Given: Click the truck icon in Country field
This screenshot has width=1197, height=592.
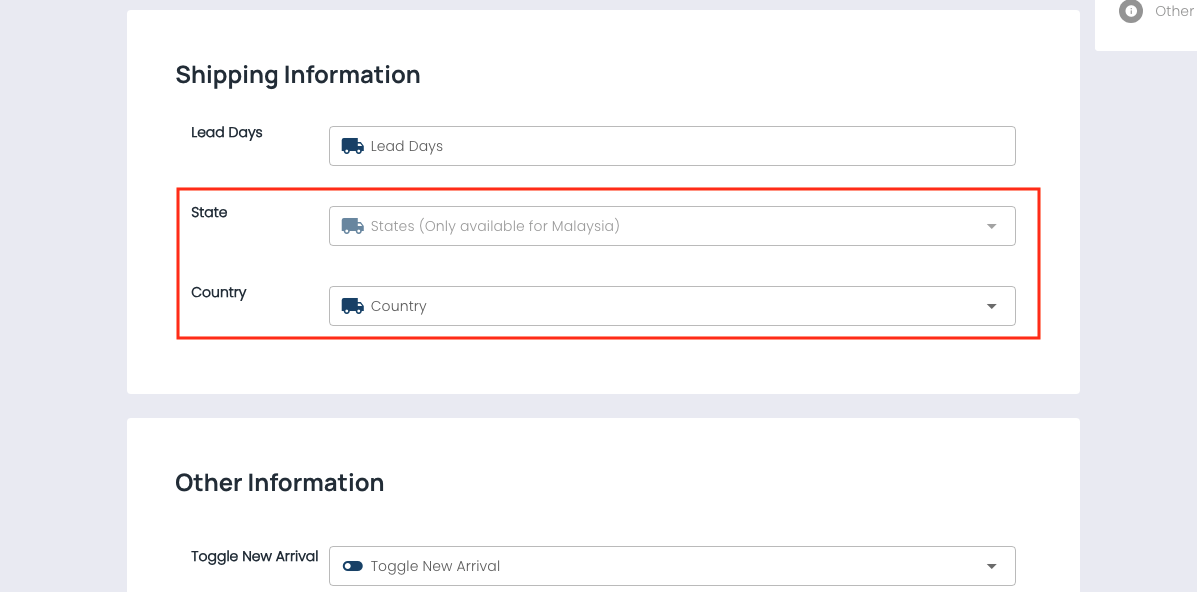Looking at the screenshot, I should tap(352, 306).
